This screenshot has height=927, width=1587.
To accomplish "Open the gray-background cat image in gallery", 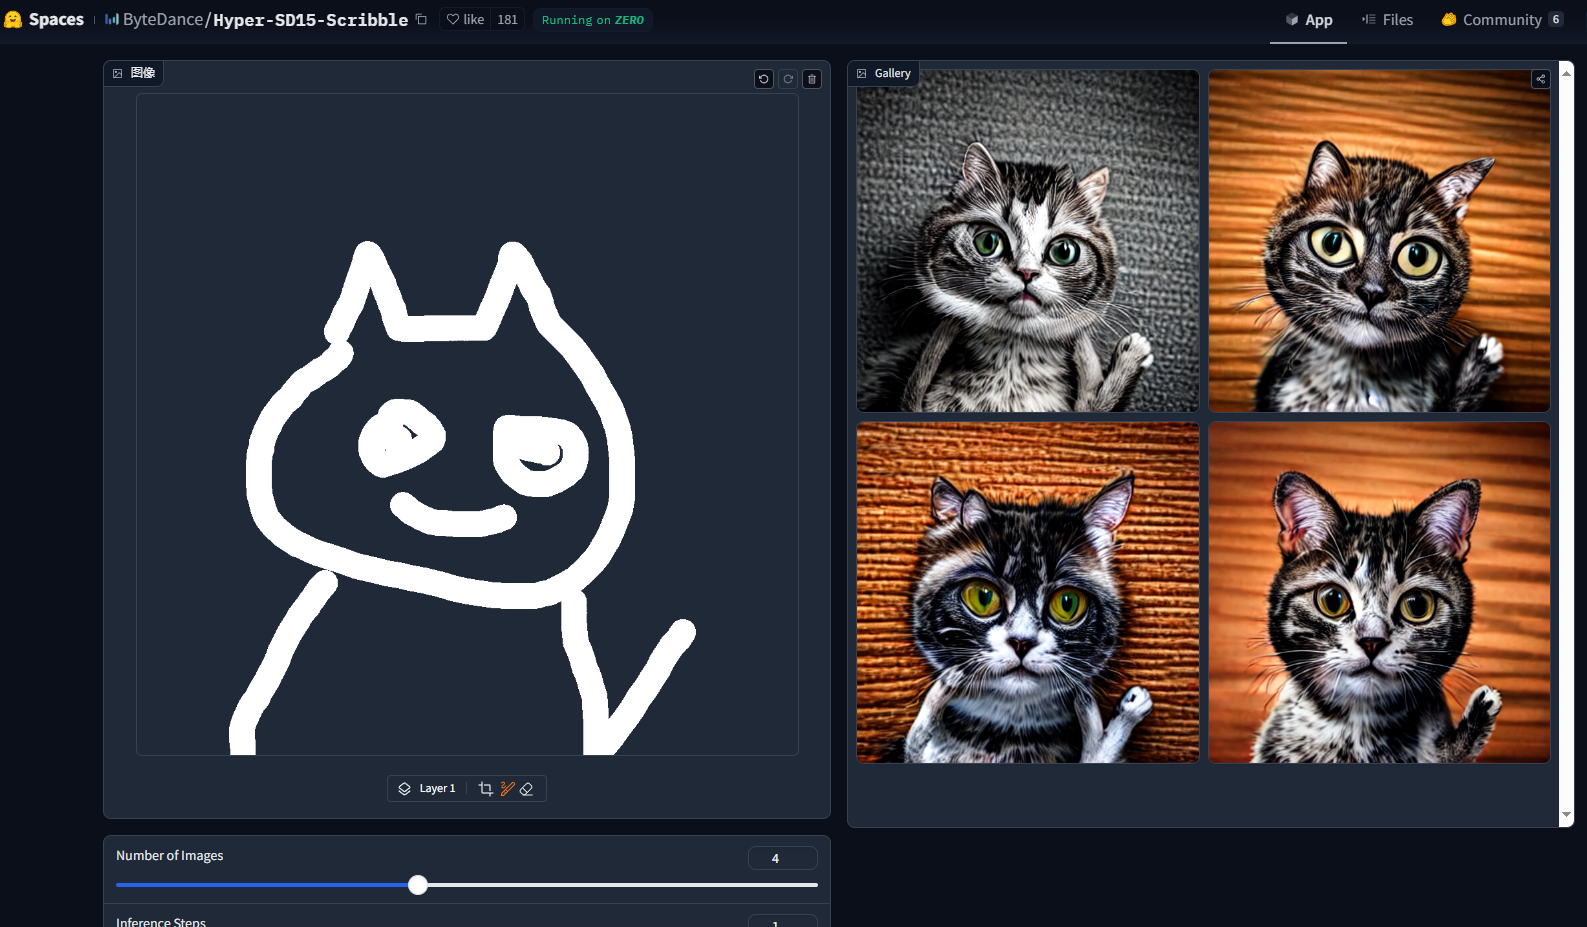I will point(1027,241).
